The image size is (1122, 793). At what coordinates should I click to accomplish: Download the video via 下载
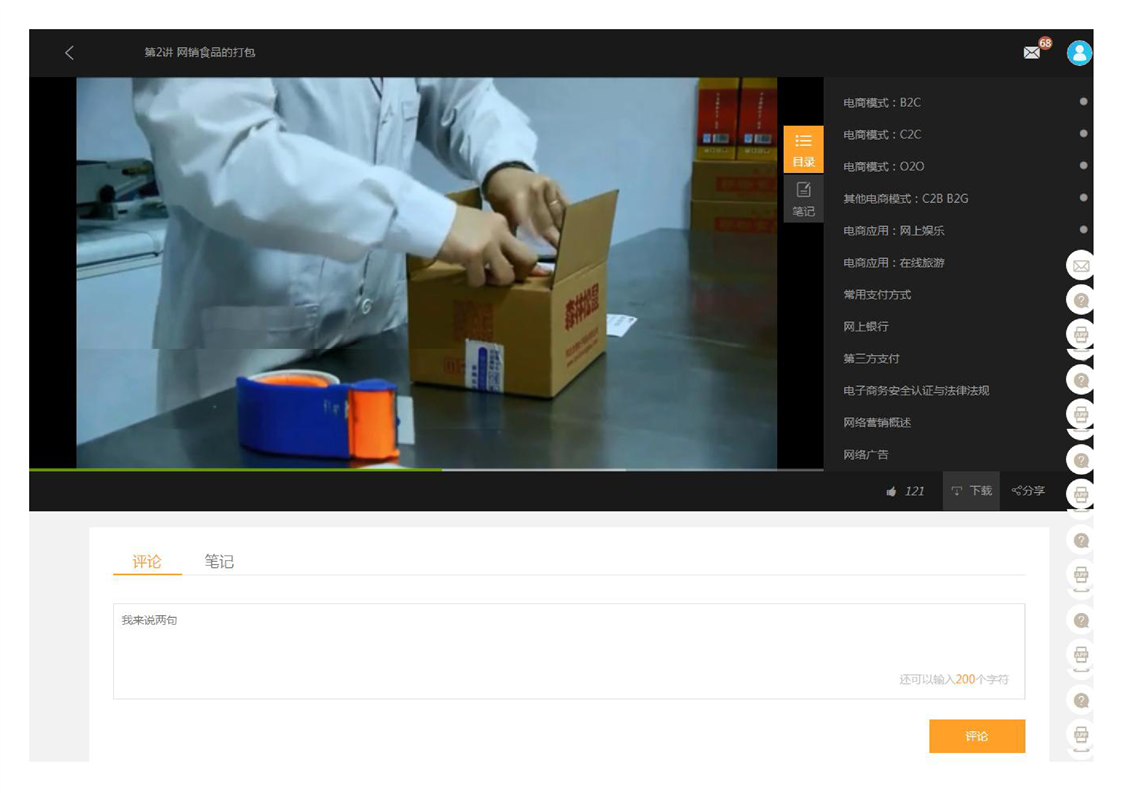pos(971,491)
